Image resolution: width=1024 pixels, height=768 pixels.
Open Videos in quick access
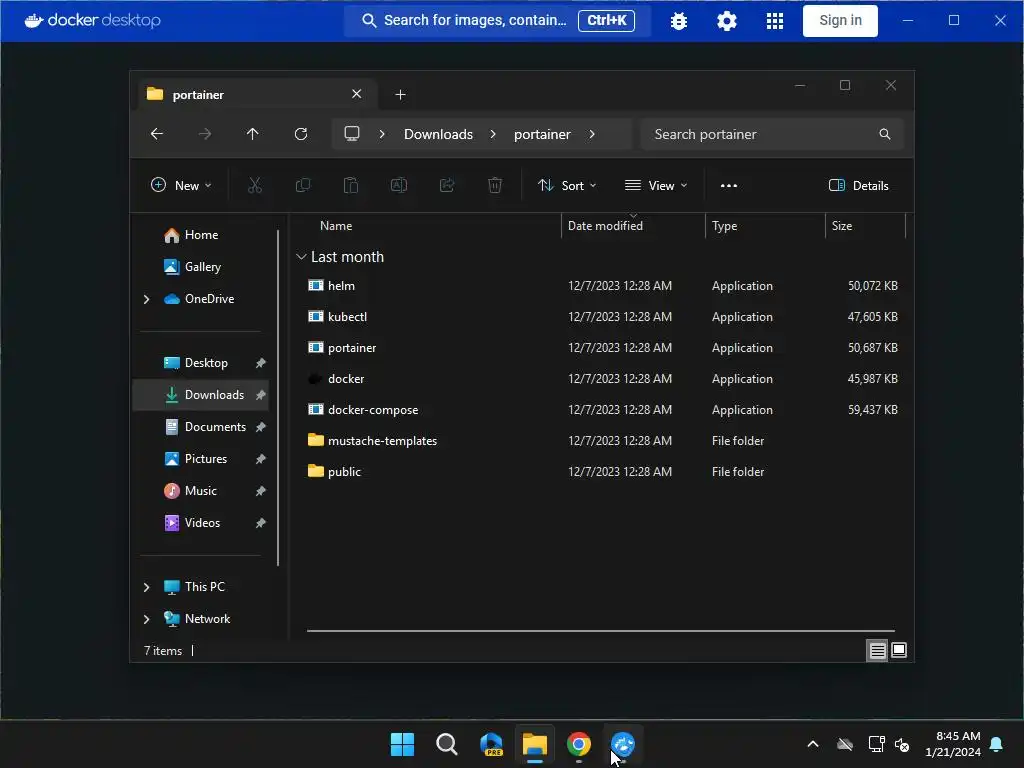(x=200, y=522)
